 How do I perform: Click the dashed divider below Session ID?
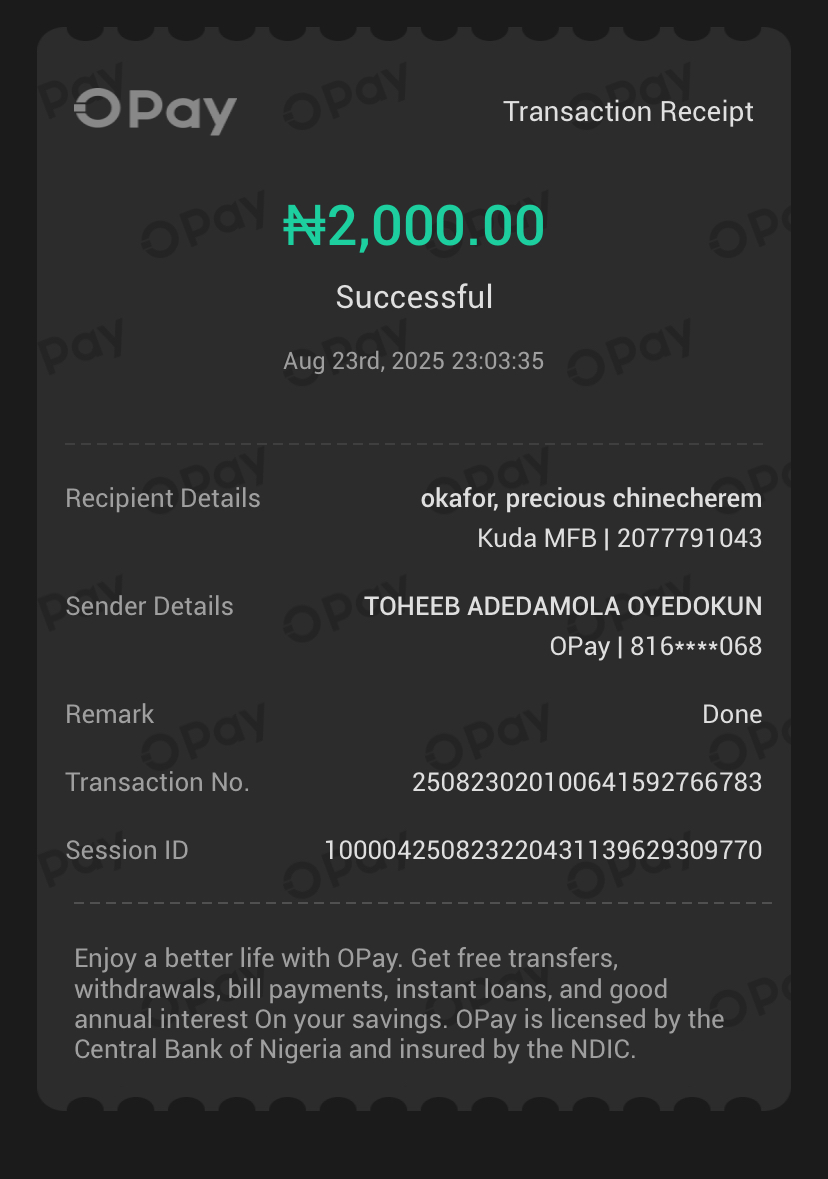click(x=422, y=903)
